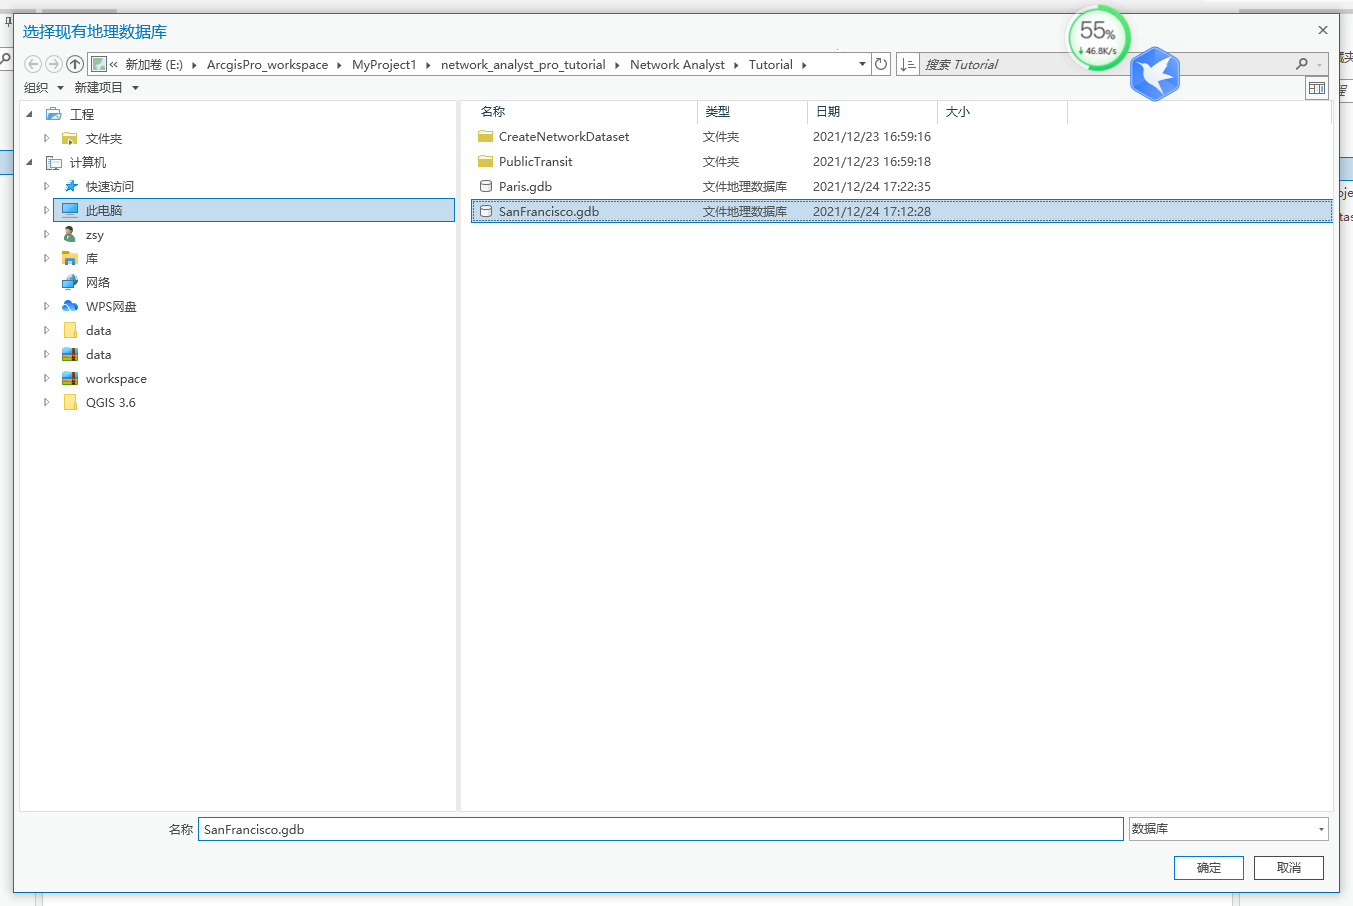This screenshot has width=1353, height=906.
Task: Refresh the Tutorial folder listing
Action: [x=880, y=64]
